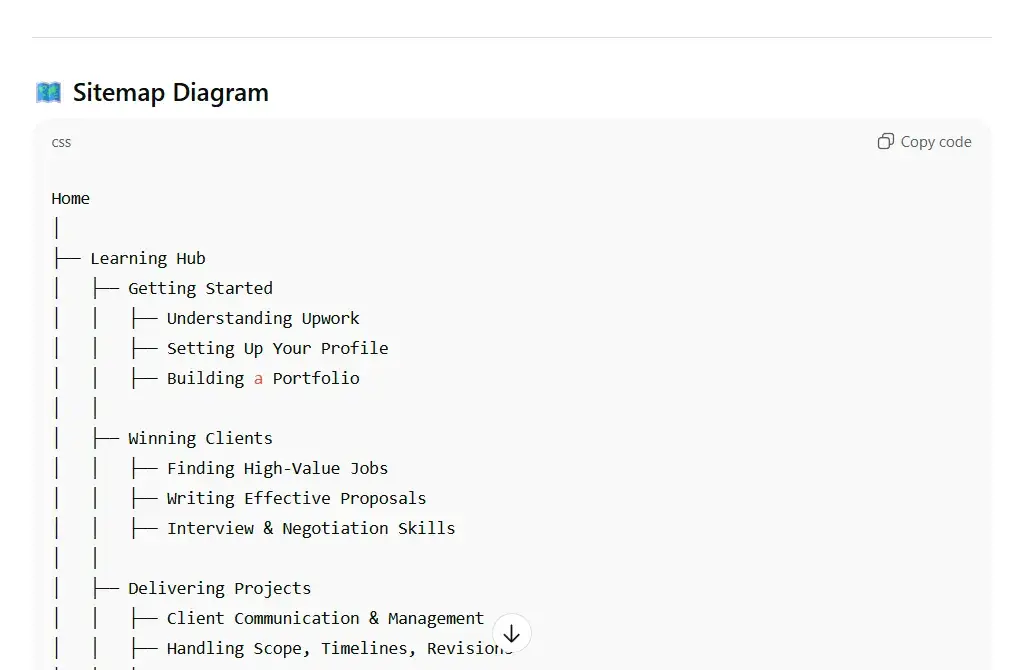This screenshot has height=670, width=1022.
Task: Click 'Interview & Negotiation Skills'
Action: pos(310,528)
